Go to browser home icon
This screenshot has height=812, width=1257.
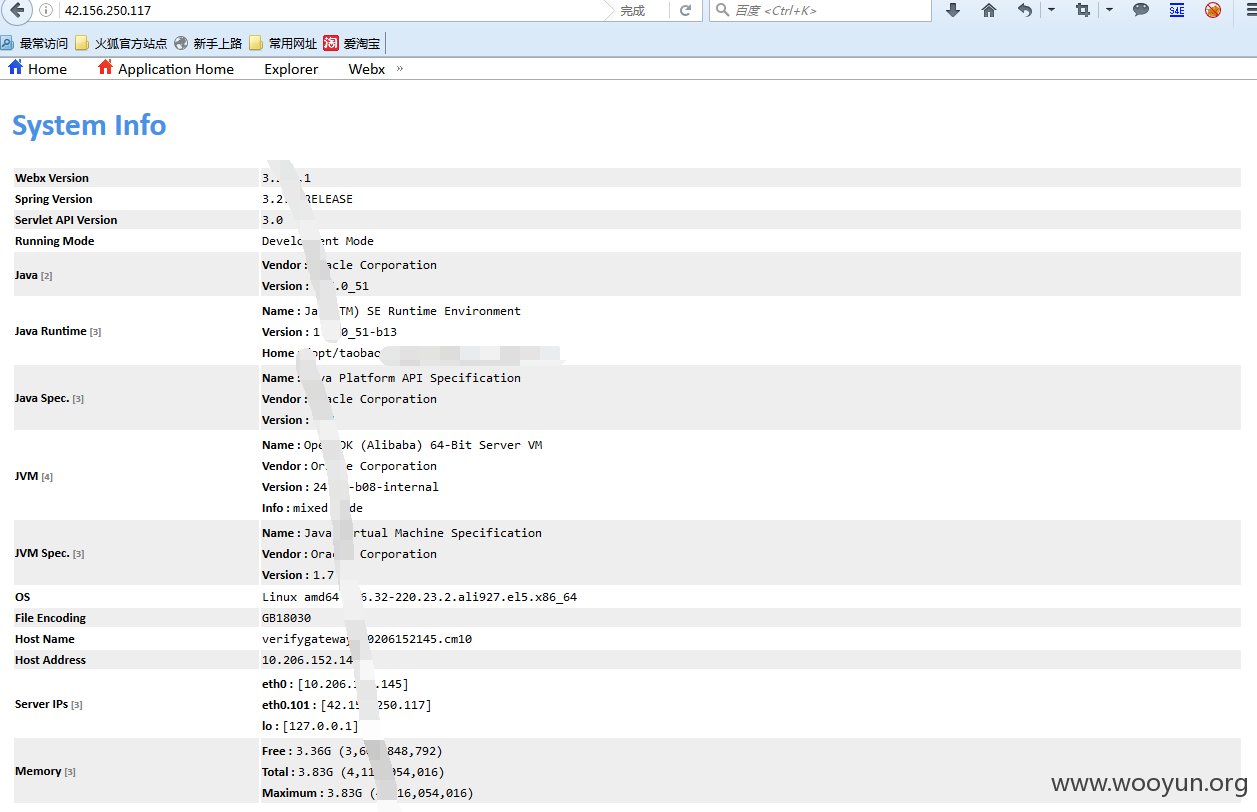989,10
